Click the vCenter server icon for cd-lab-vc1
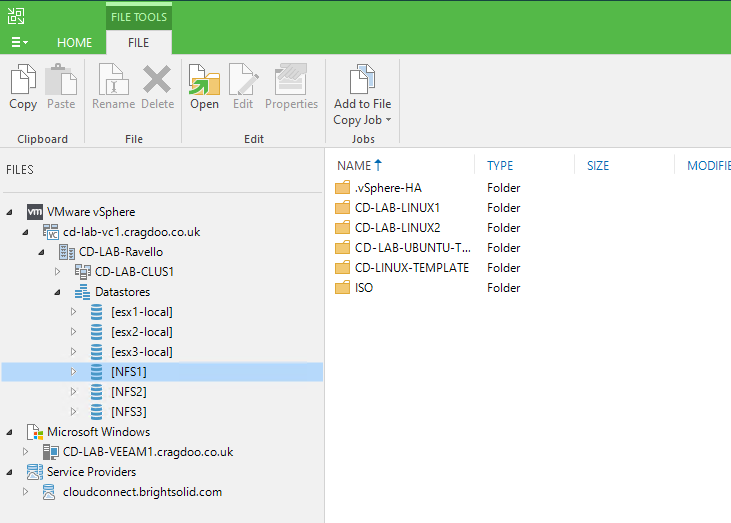This screenshot has height=523, width=731. coord(51,232)
